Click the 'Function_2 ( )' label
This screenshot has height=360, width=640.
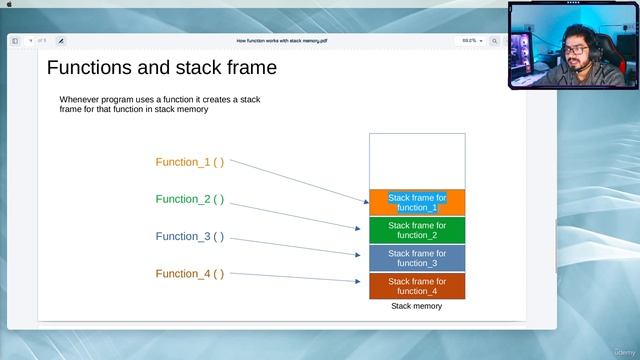[190, 199]
